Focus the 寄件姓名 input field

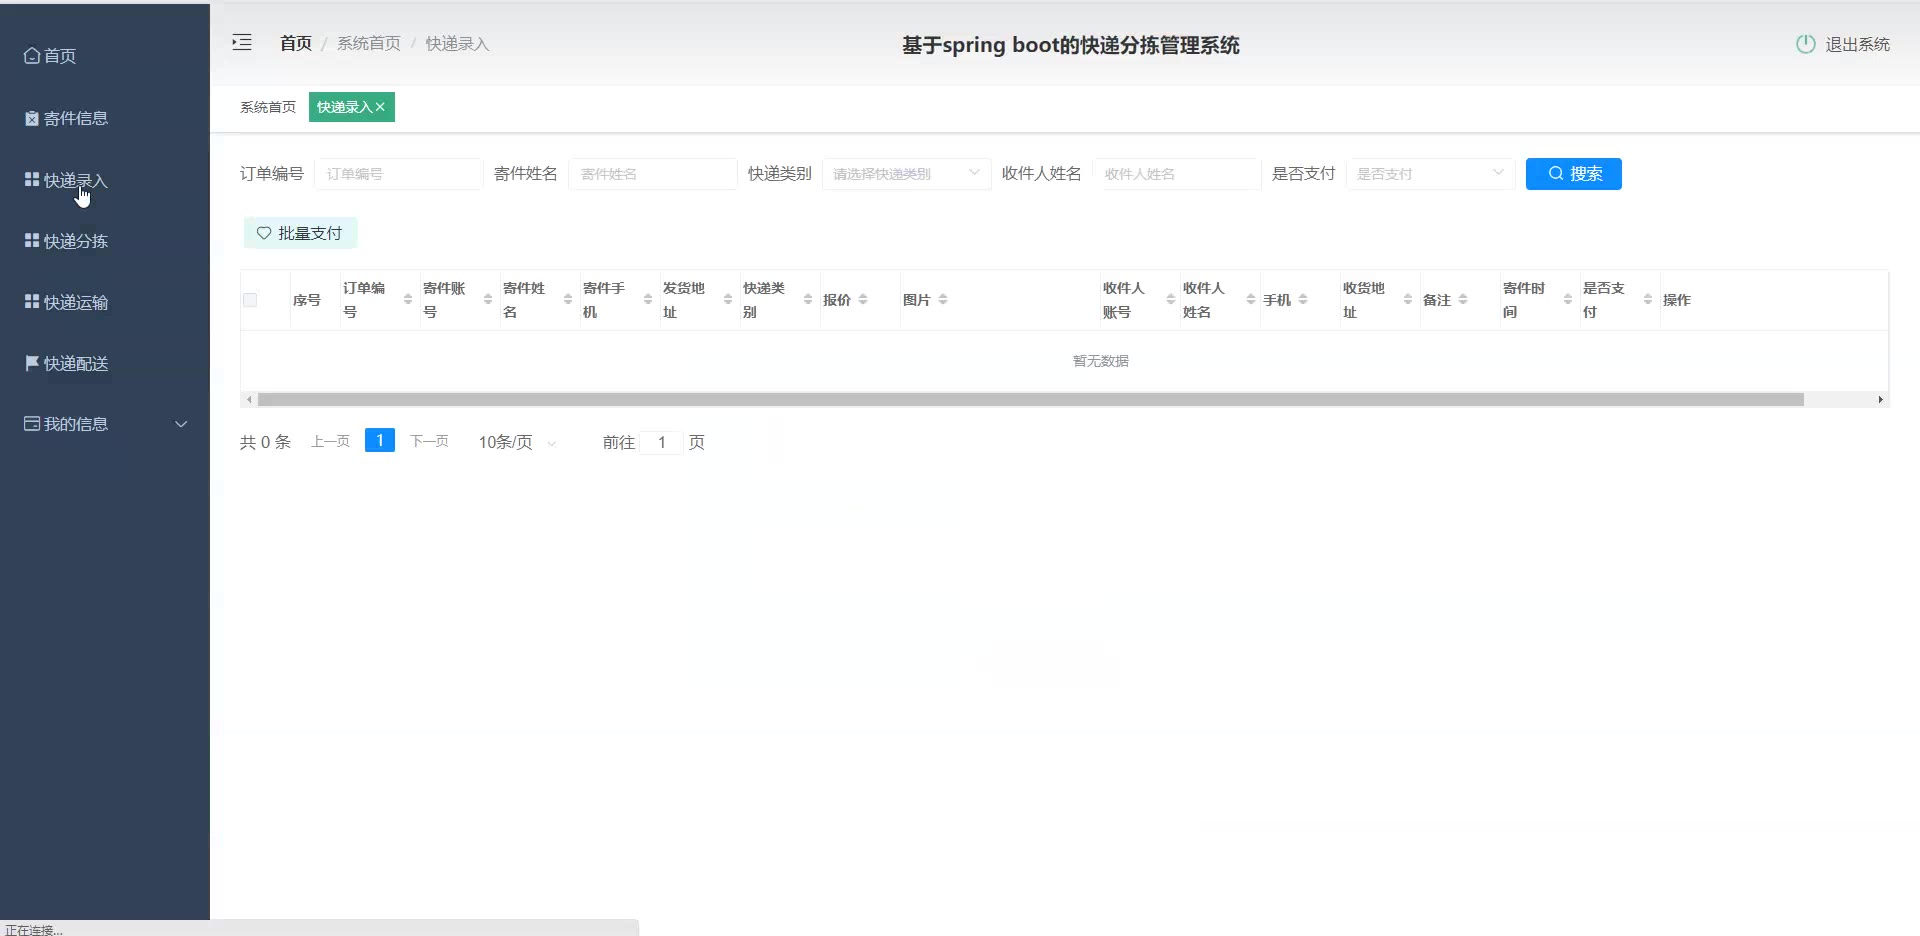(652, 174)
